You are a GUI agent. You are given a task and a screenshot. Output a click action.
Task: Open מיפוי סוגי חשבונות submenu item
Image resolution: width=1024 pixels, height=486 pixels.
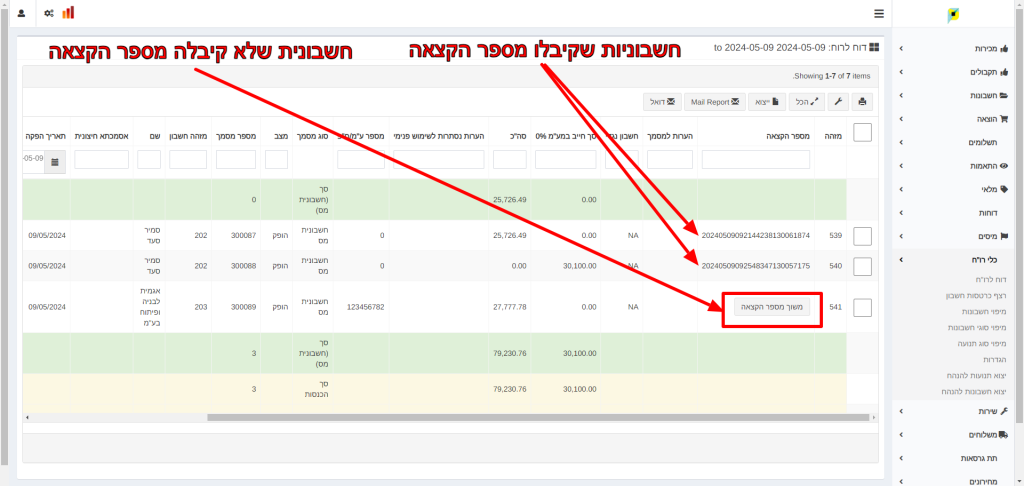pyautogui.click(x=978, y=327)
